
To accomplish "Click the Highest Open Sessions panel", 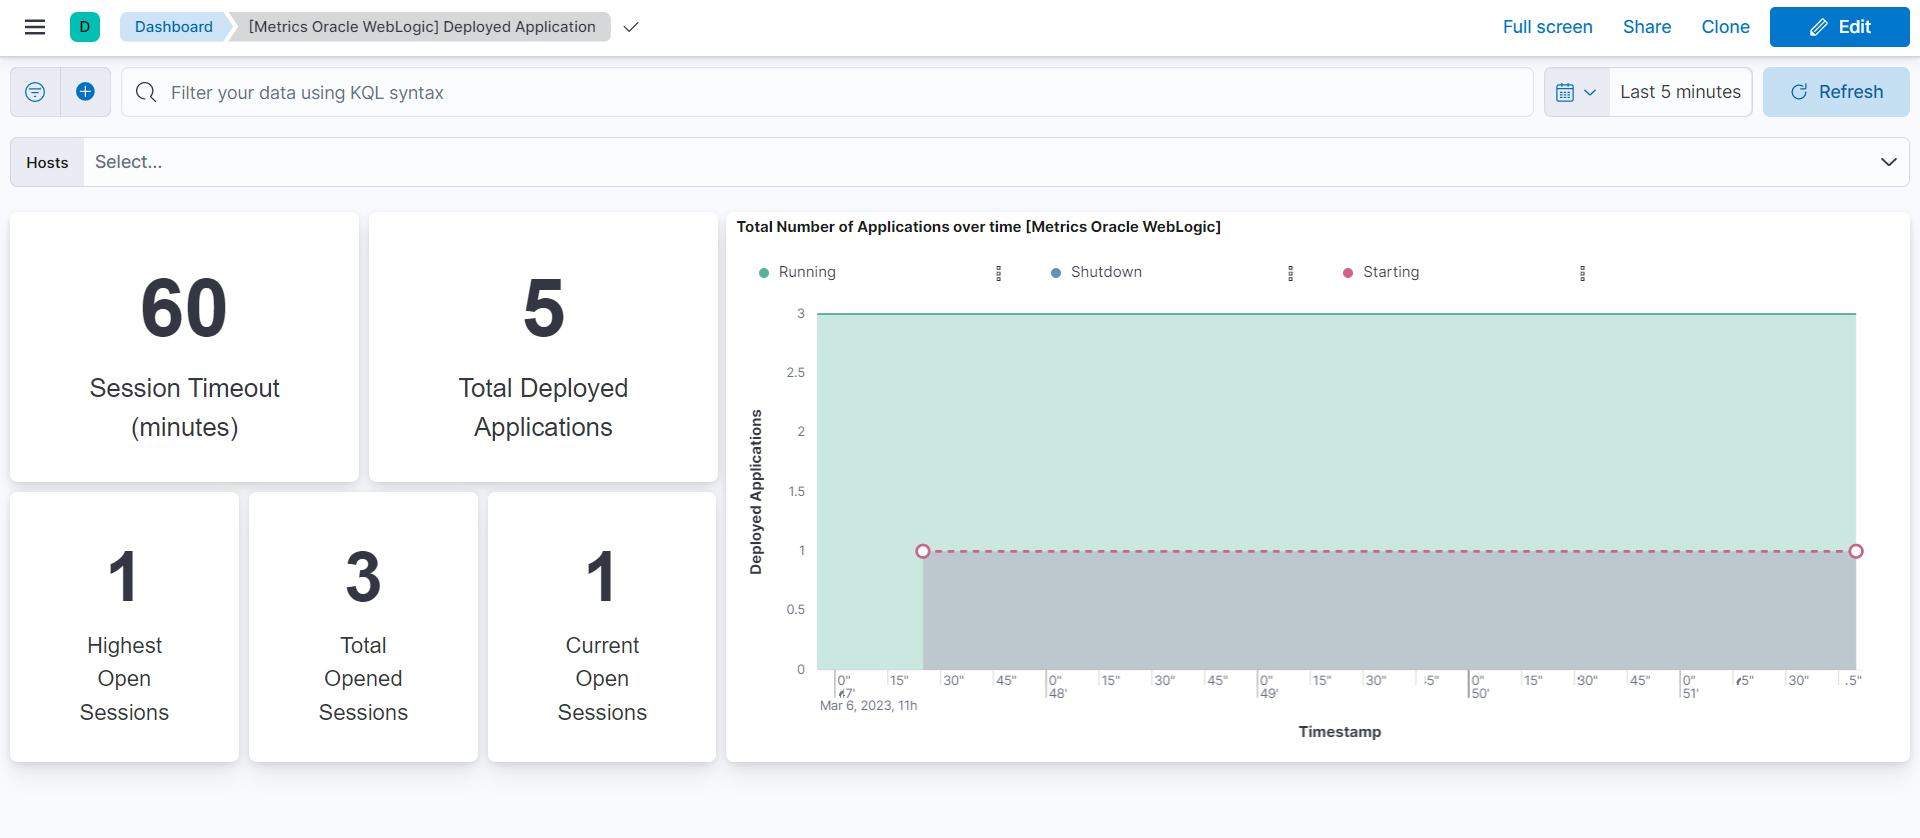I will pos(124,627).
